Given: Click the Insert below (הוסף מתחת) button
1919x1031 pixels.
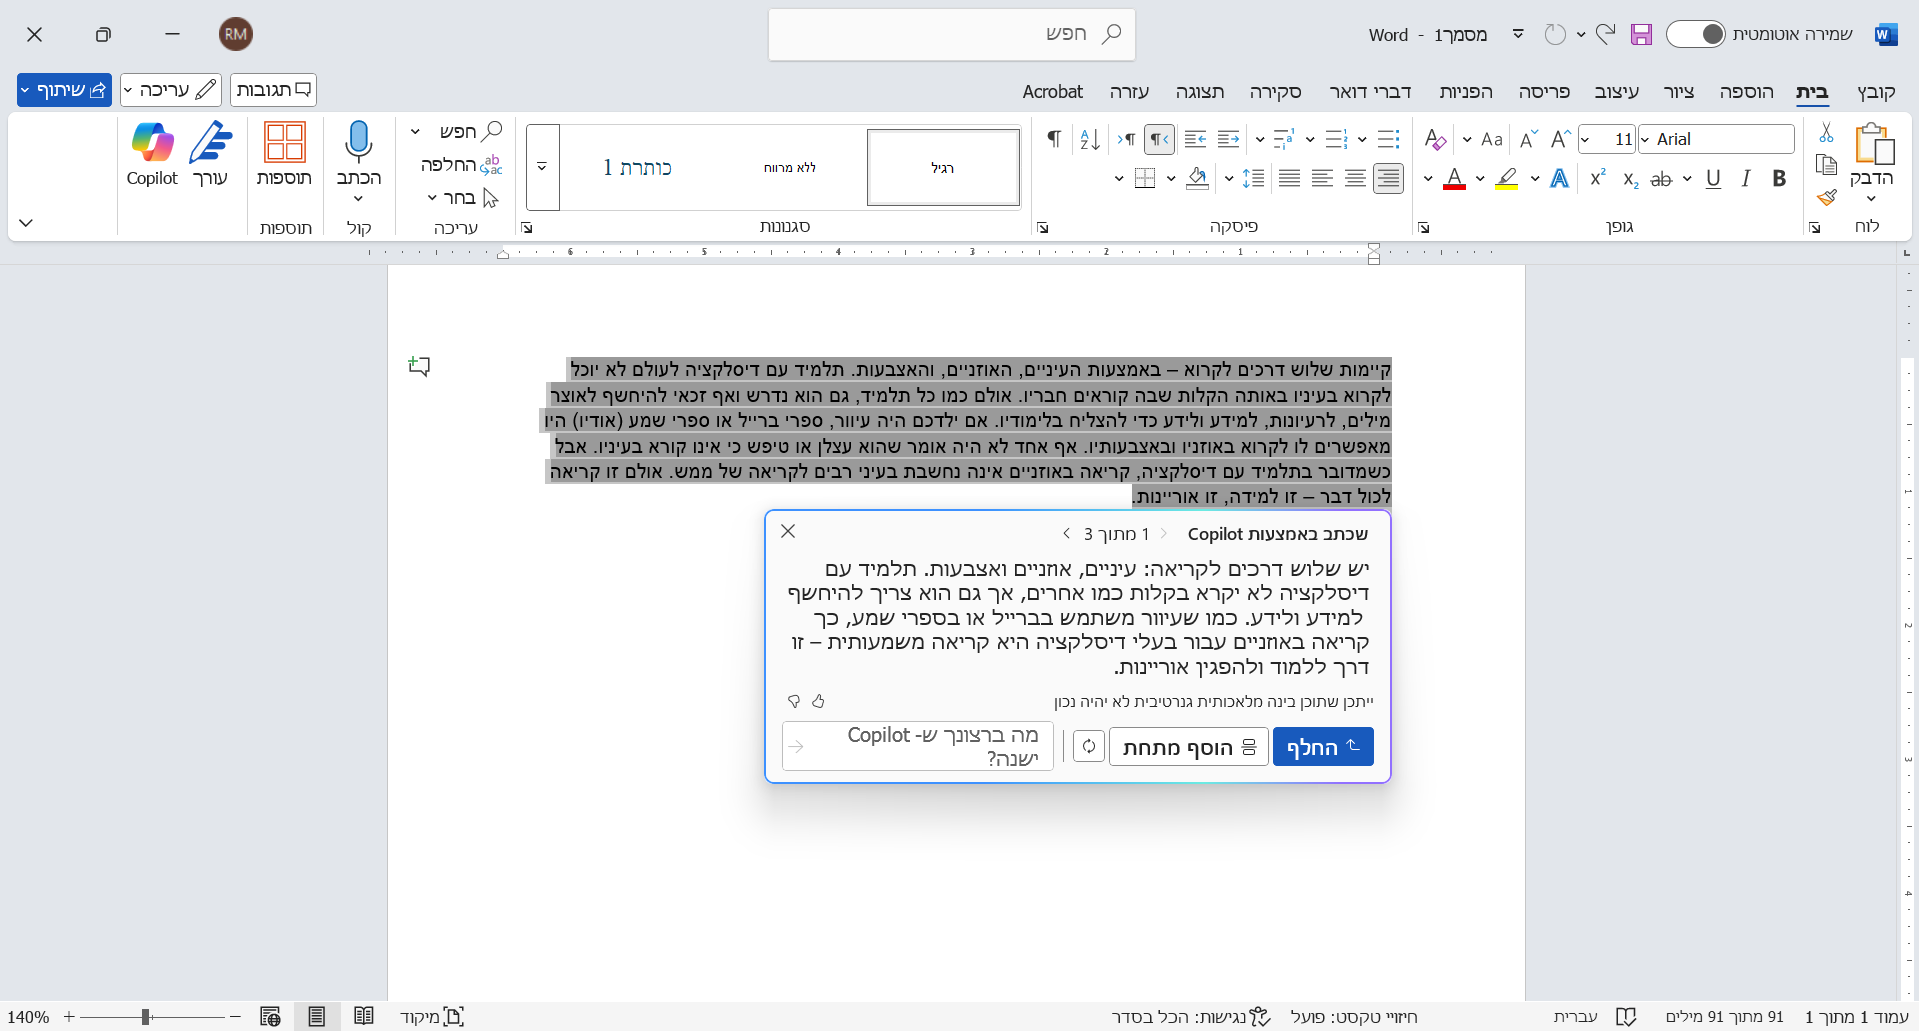Looking at the screenshot, I should [x=1188, y=747].
